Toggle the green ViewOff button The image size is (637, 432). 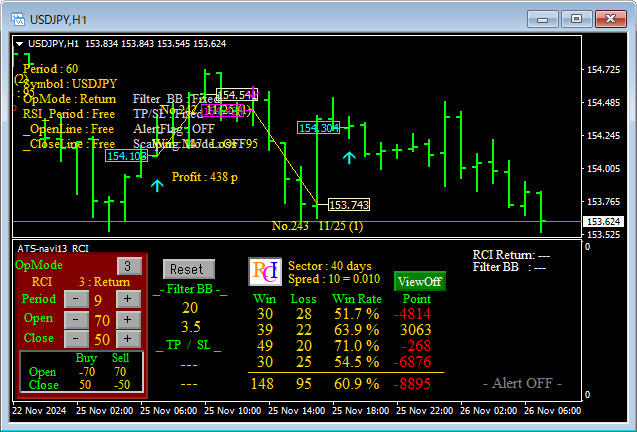point(420,281)
